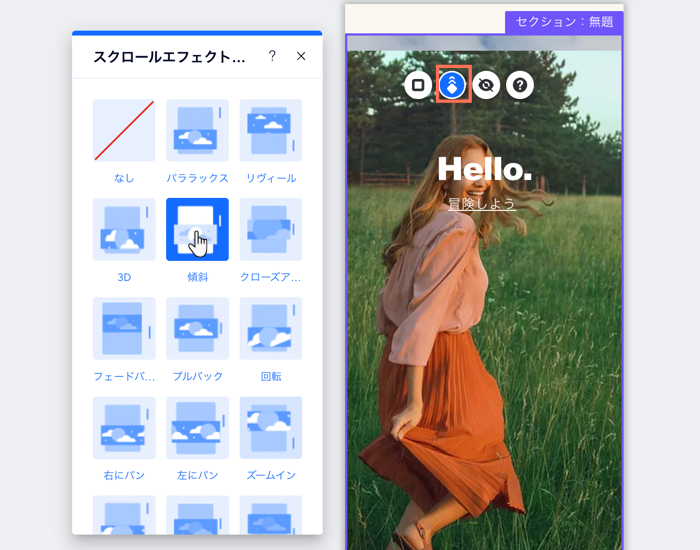The width and height of the screenshot is (700, 550).
Task: Select the 傾斜 effect thumbnail
Action: pos(197,229)
